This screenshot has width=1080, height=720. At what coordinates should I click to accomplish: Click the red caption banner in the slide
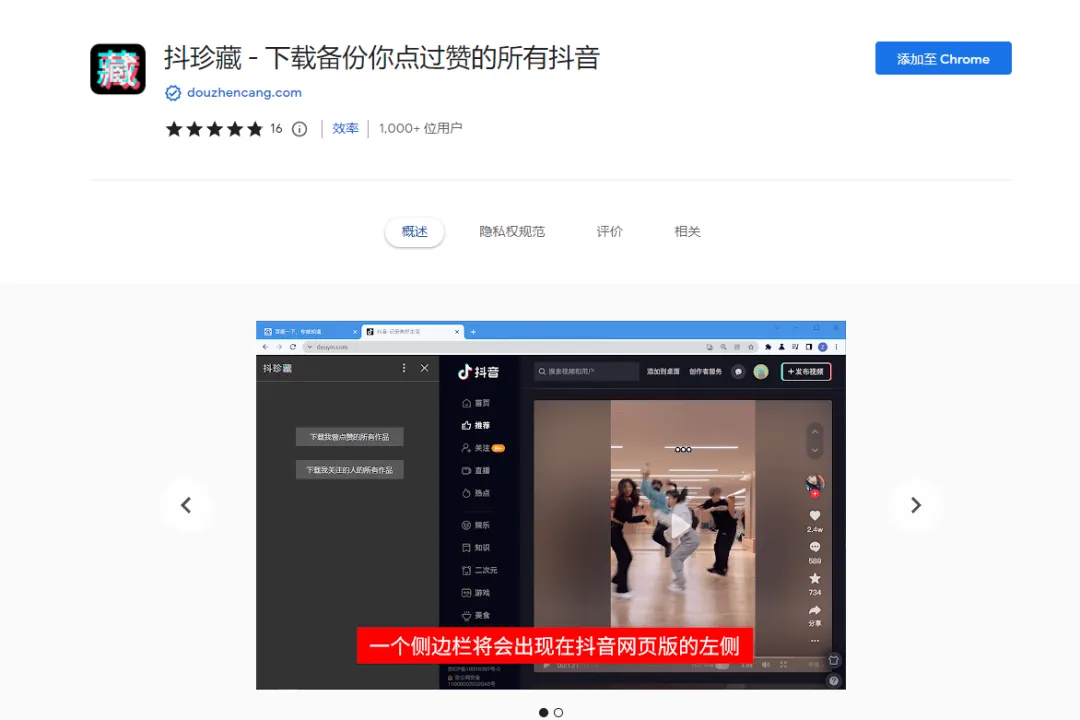554,646
